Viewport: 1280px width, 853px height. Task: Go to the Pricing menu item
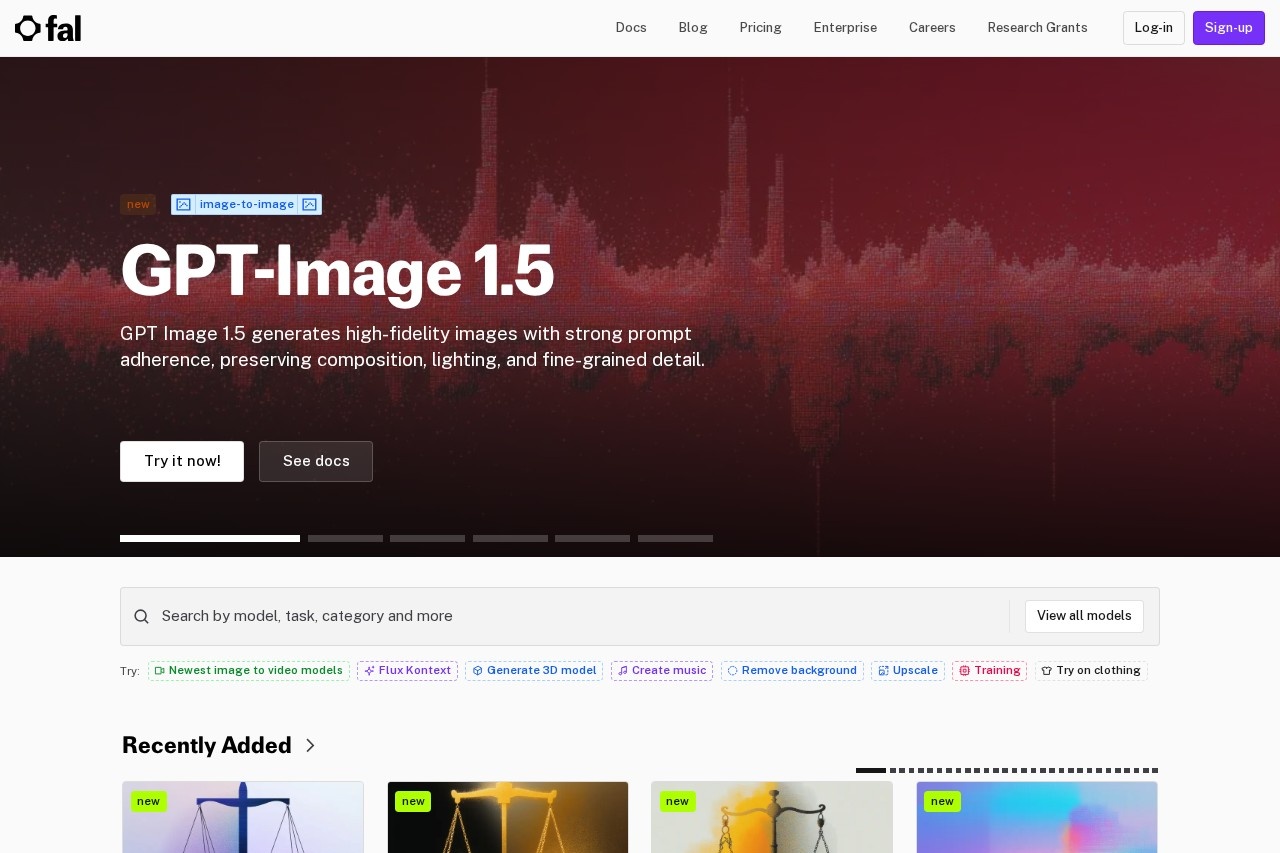[760, 28]
